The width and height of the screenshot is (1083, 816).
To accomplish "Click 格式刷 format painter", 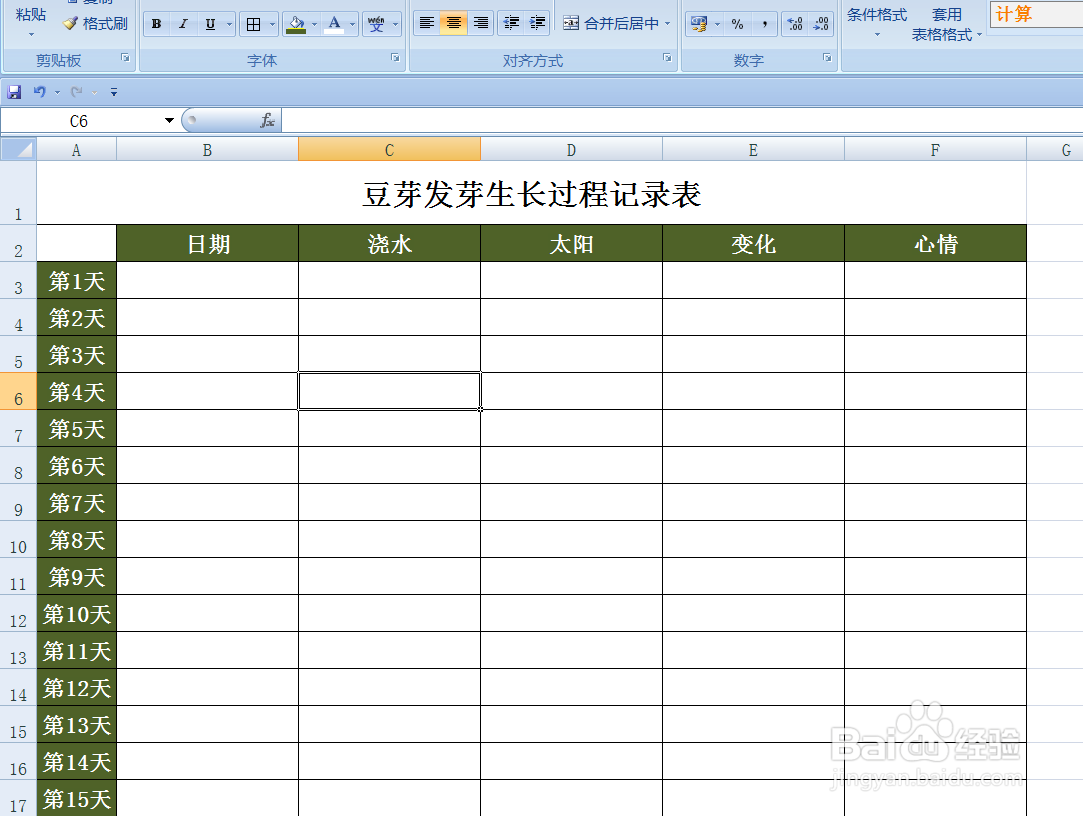I will tap(95, 23).
